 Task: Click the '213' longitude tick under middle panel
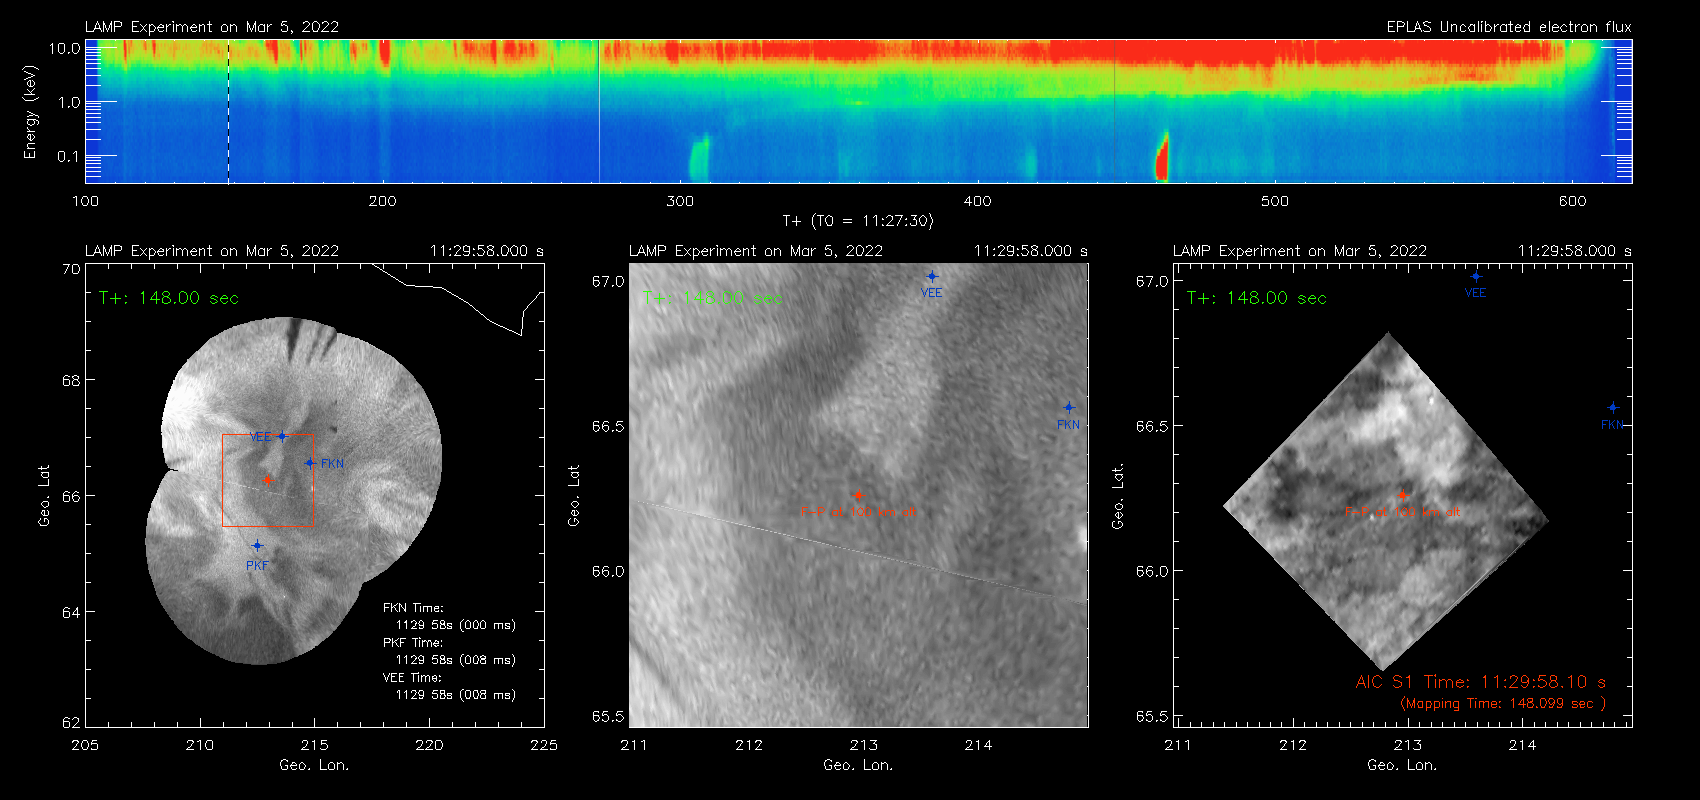coord(864,745)
